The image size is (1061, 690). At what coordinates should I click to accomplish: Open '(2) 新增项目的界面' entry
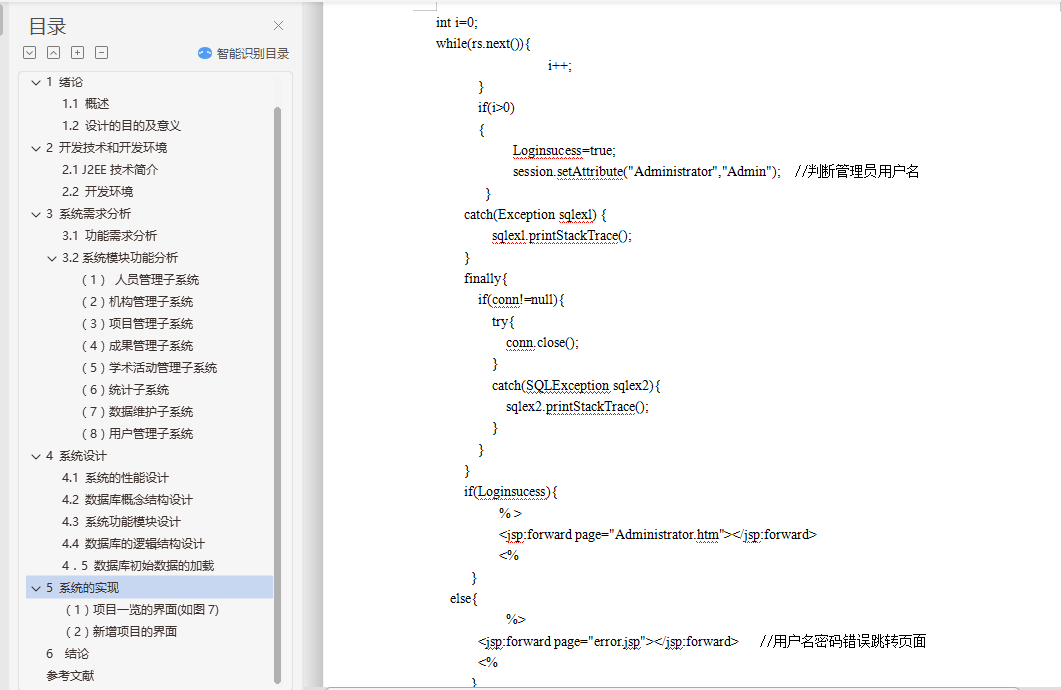point(121,632)
